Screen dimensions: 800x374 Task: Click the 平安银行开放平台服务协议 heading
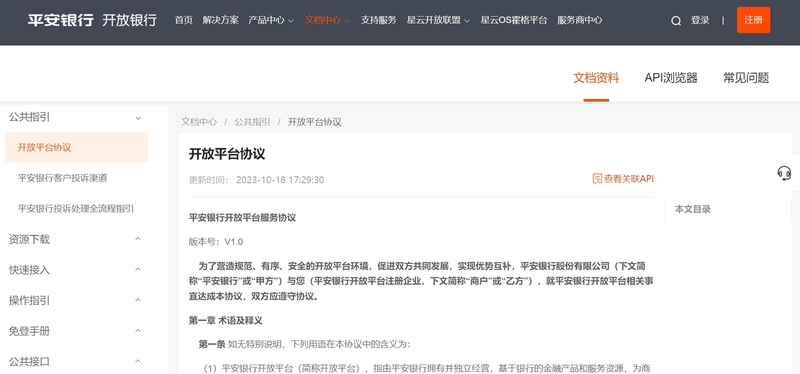pos(242,218)
